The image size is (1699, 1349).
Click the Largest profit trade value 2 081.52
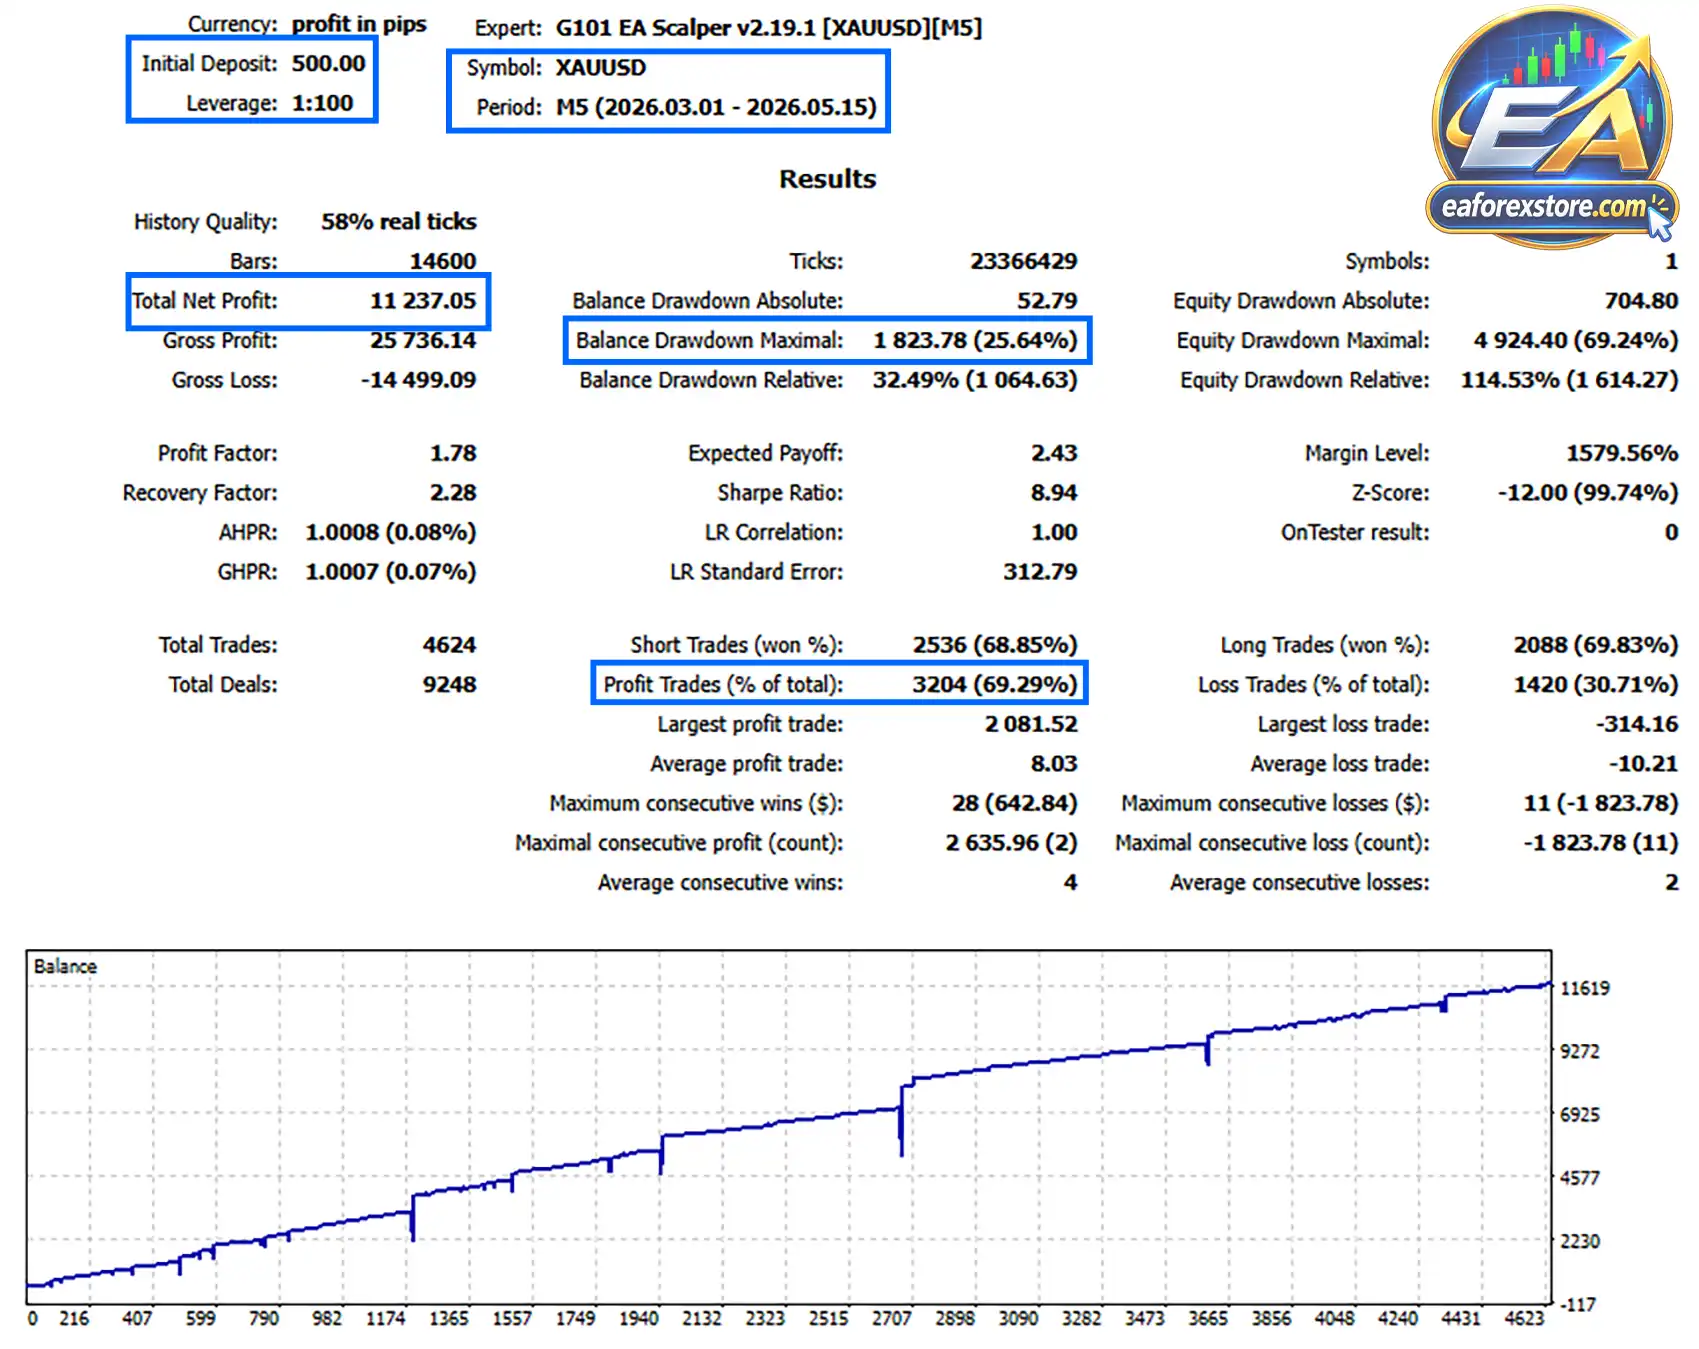point(1031,724)
